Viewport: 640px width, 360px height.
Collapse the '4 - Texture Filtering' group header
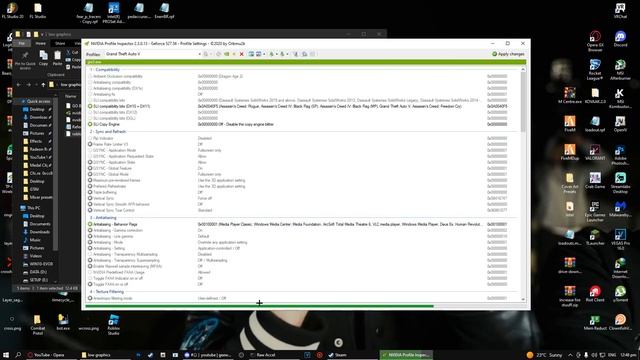tap(107, 292)
